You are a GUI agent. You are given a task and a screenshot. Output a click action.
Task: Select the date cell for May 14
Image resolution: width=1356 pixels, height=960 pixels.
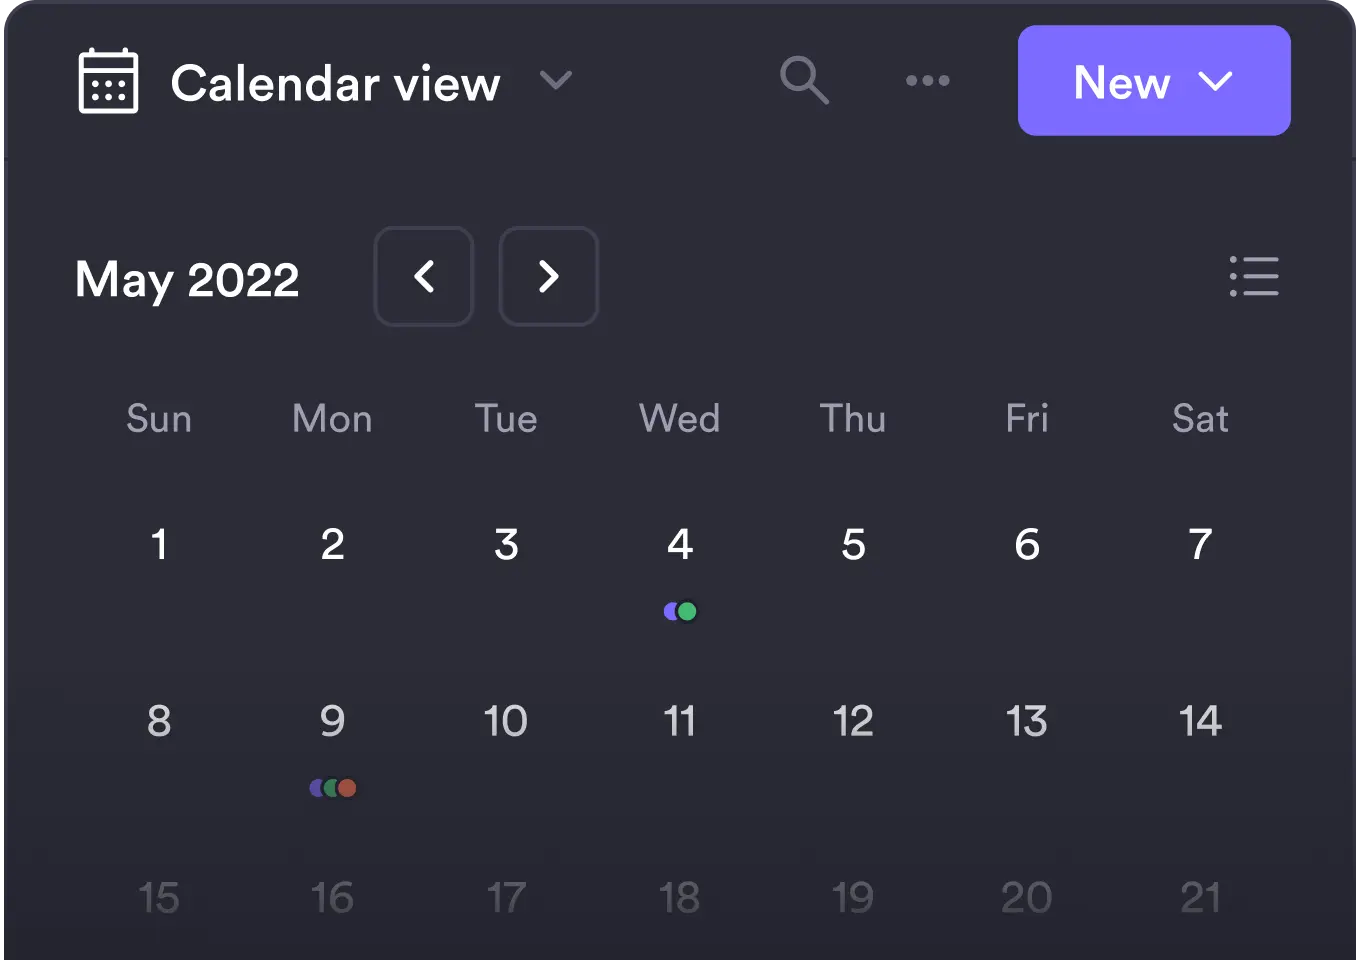1200,721
